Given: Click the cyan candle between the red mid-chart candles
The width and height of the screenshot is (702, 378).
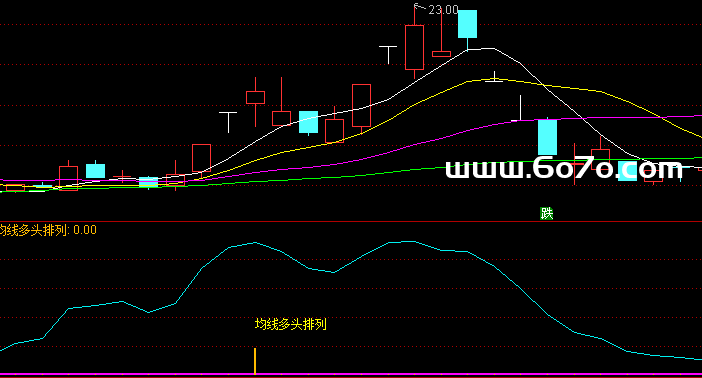Looking at the screenshot, I should (x=308, y=122).
